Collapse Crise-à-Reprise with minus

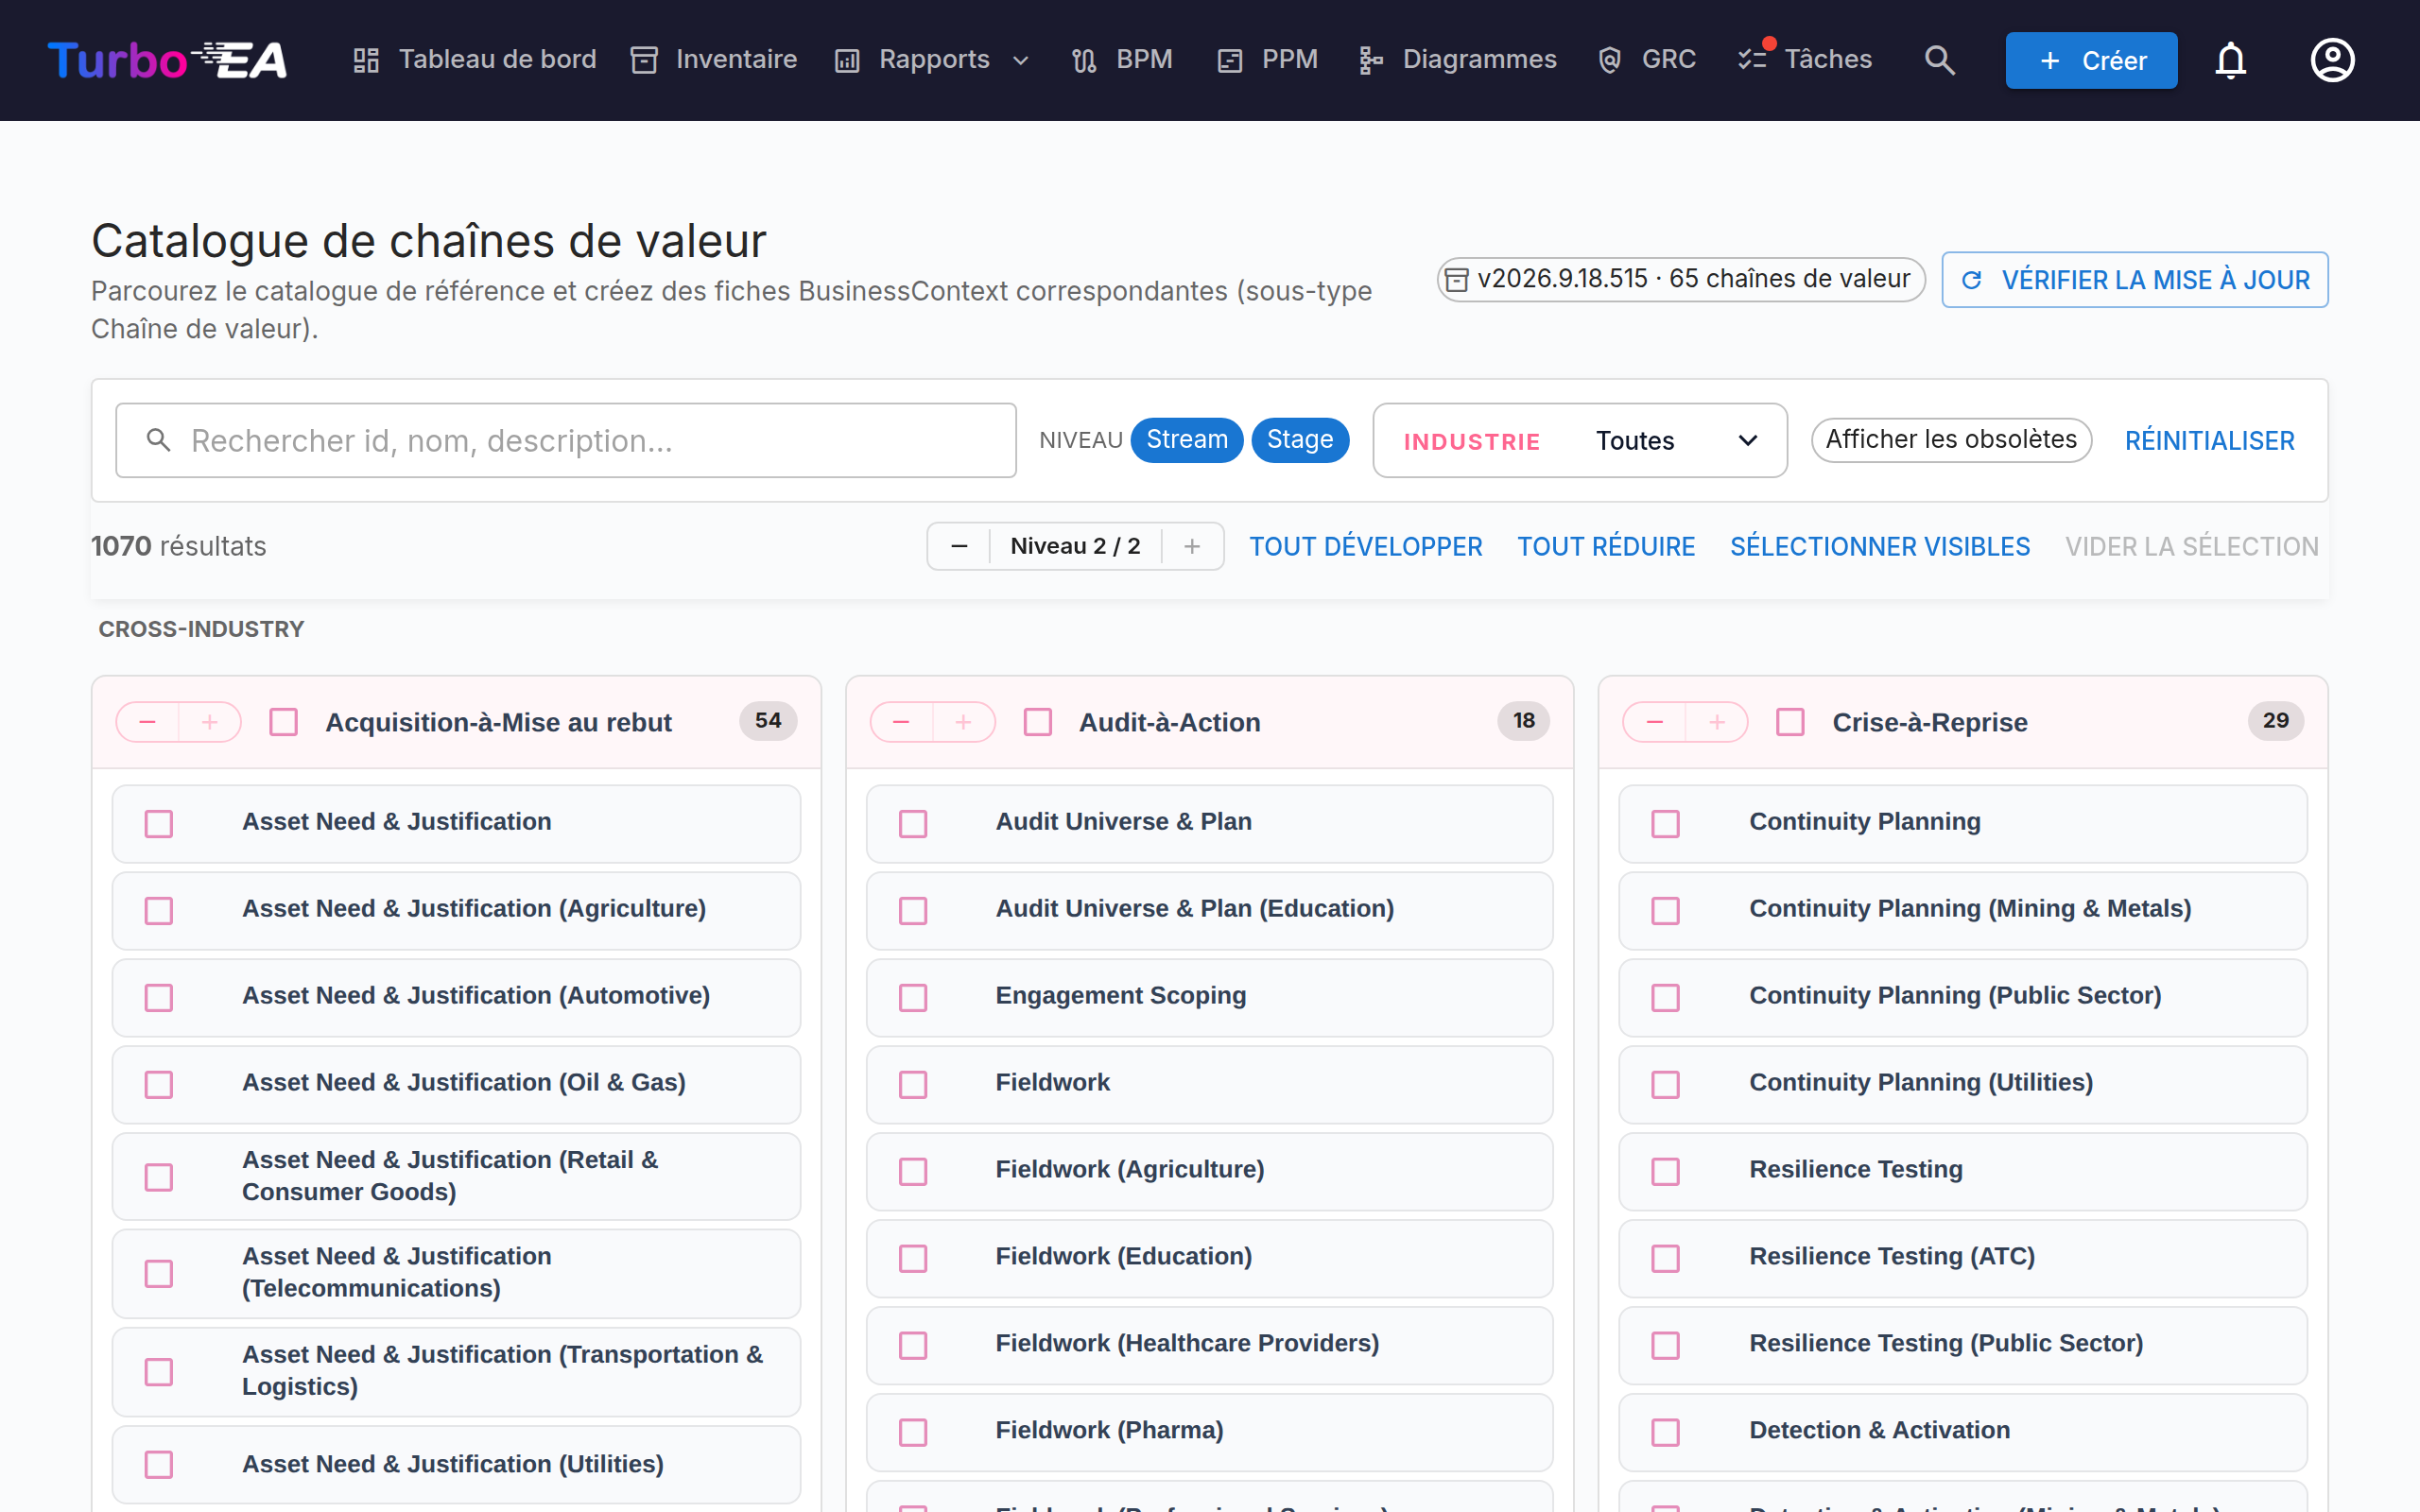point(1655,722)
